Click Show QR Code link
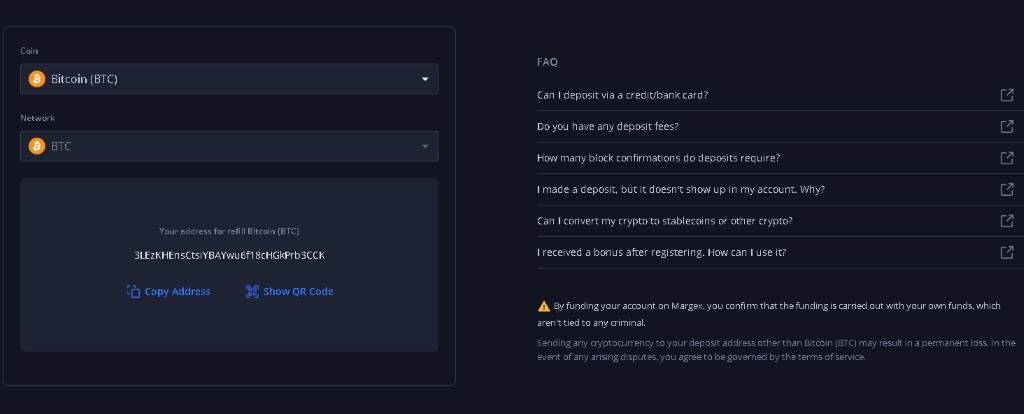The height and width of the screenshot is (414, 1024). pyautogui.click(x=298, y=292)
